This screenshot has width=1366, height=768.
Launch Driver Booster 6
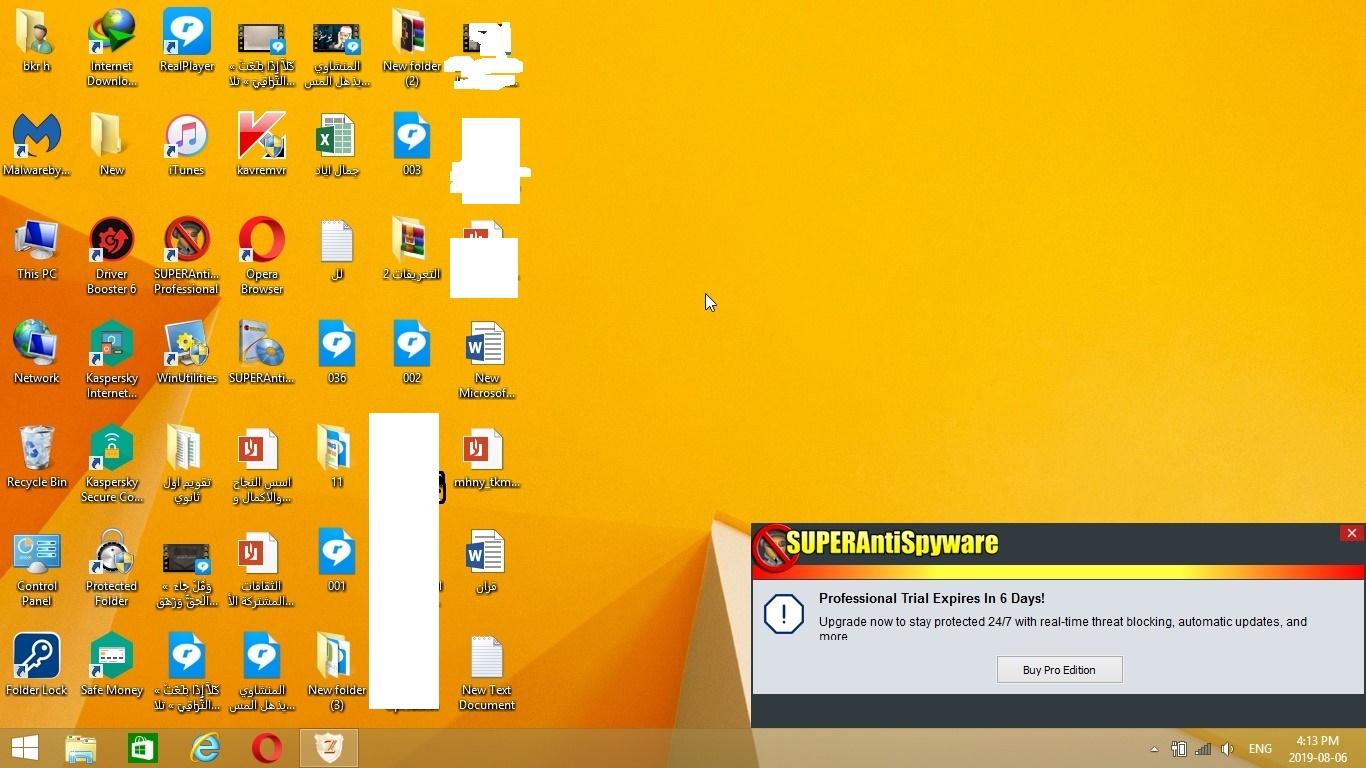pos(112,256)
